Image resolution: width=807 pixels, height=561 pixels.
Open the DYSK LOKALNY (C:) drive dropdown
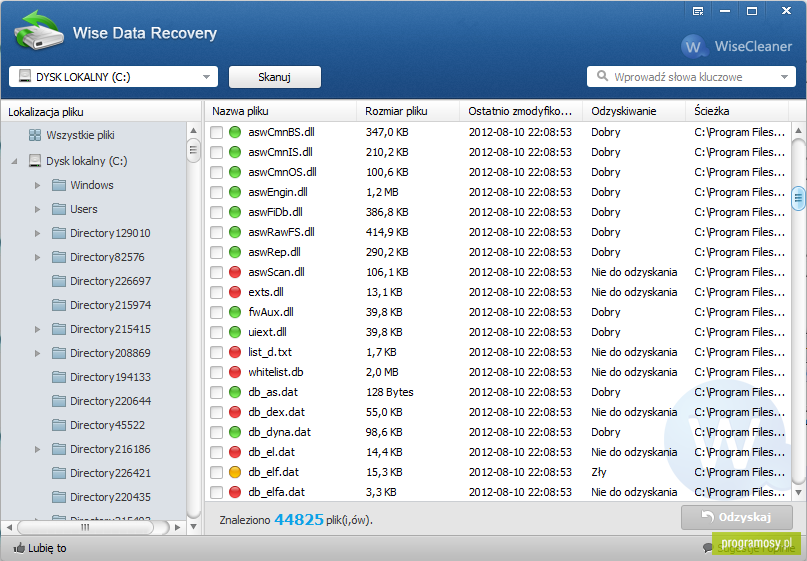pyautogui.click(x=113, y=77)
